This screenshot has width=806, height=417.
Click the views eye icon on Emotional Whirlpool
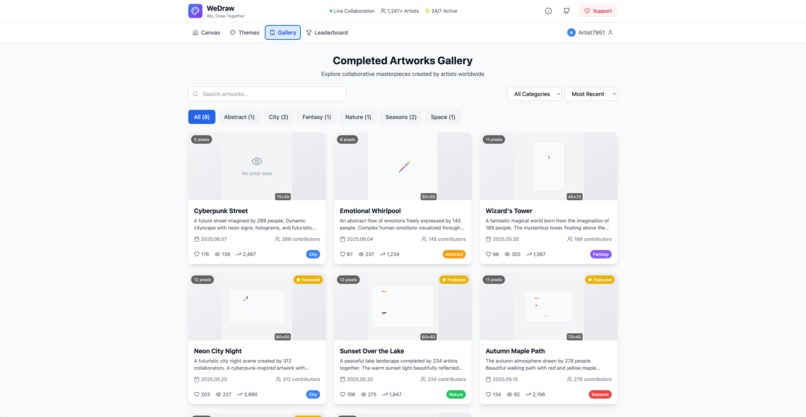coord(361,254)
